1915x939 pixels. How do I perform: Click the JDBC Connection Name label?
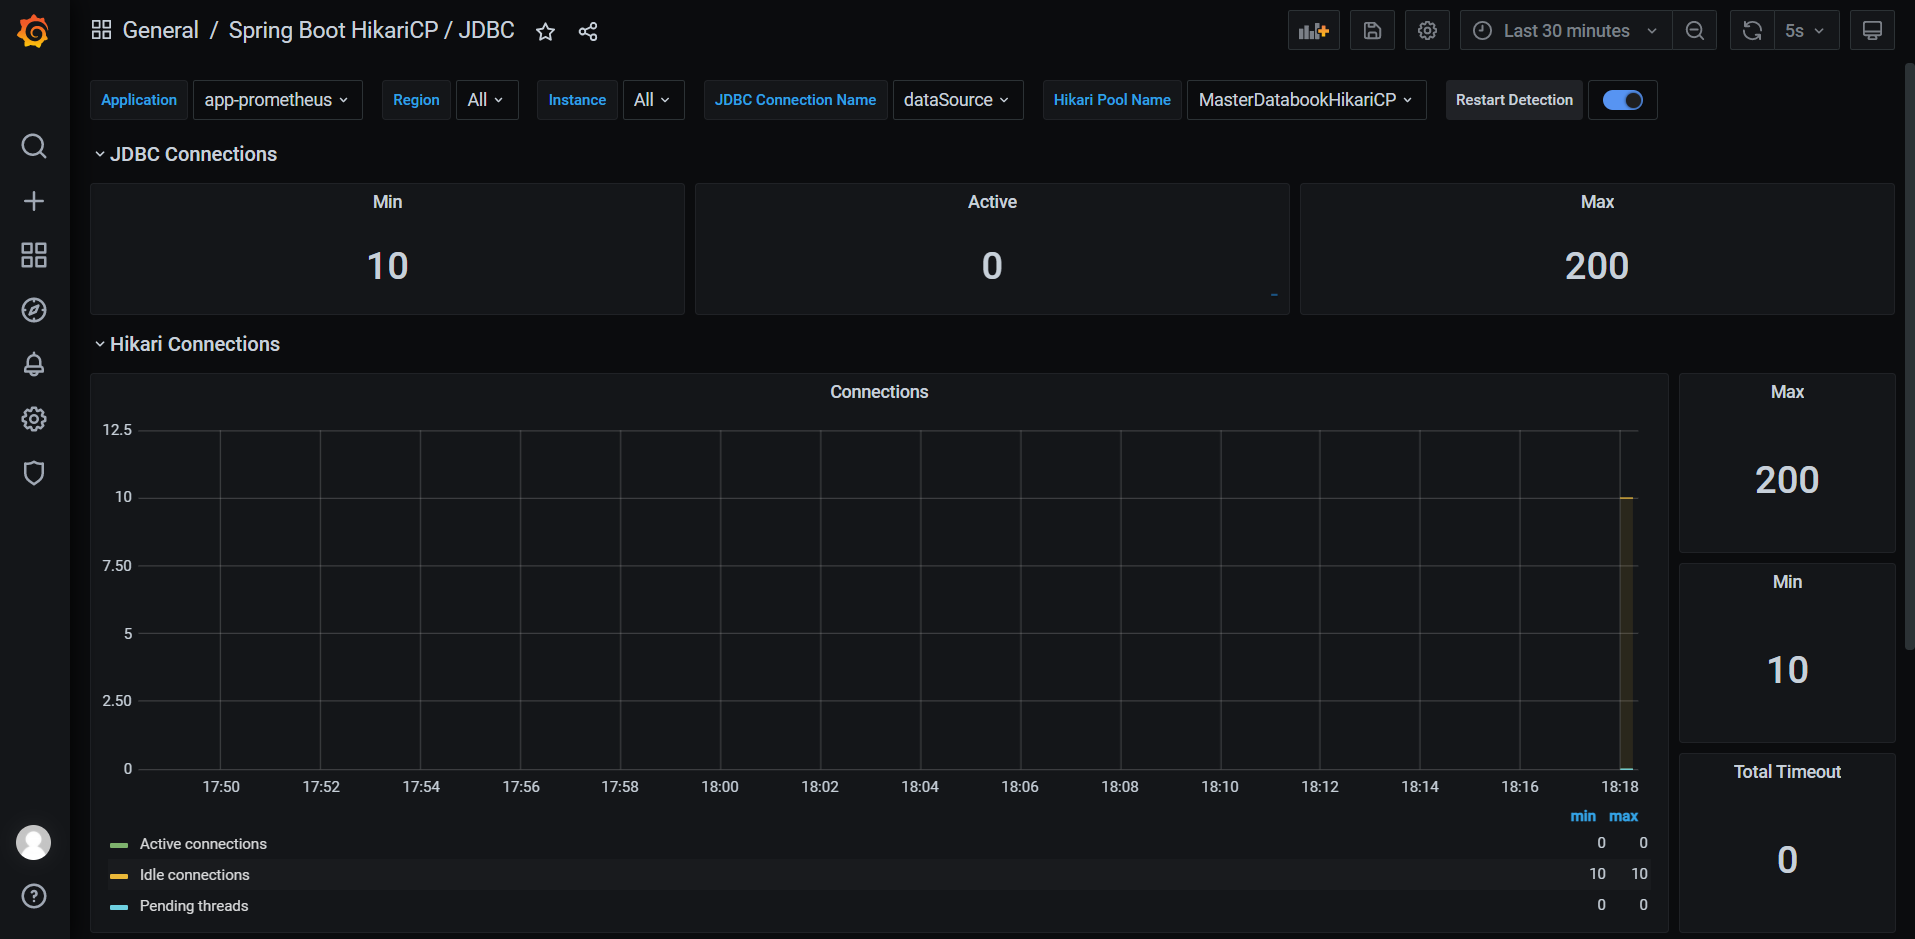[x=795, y=100]
